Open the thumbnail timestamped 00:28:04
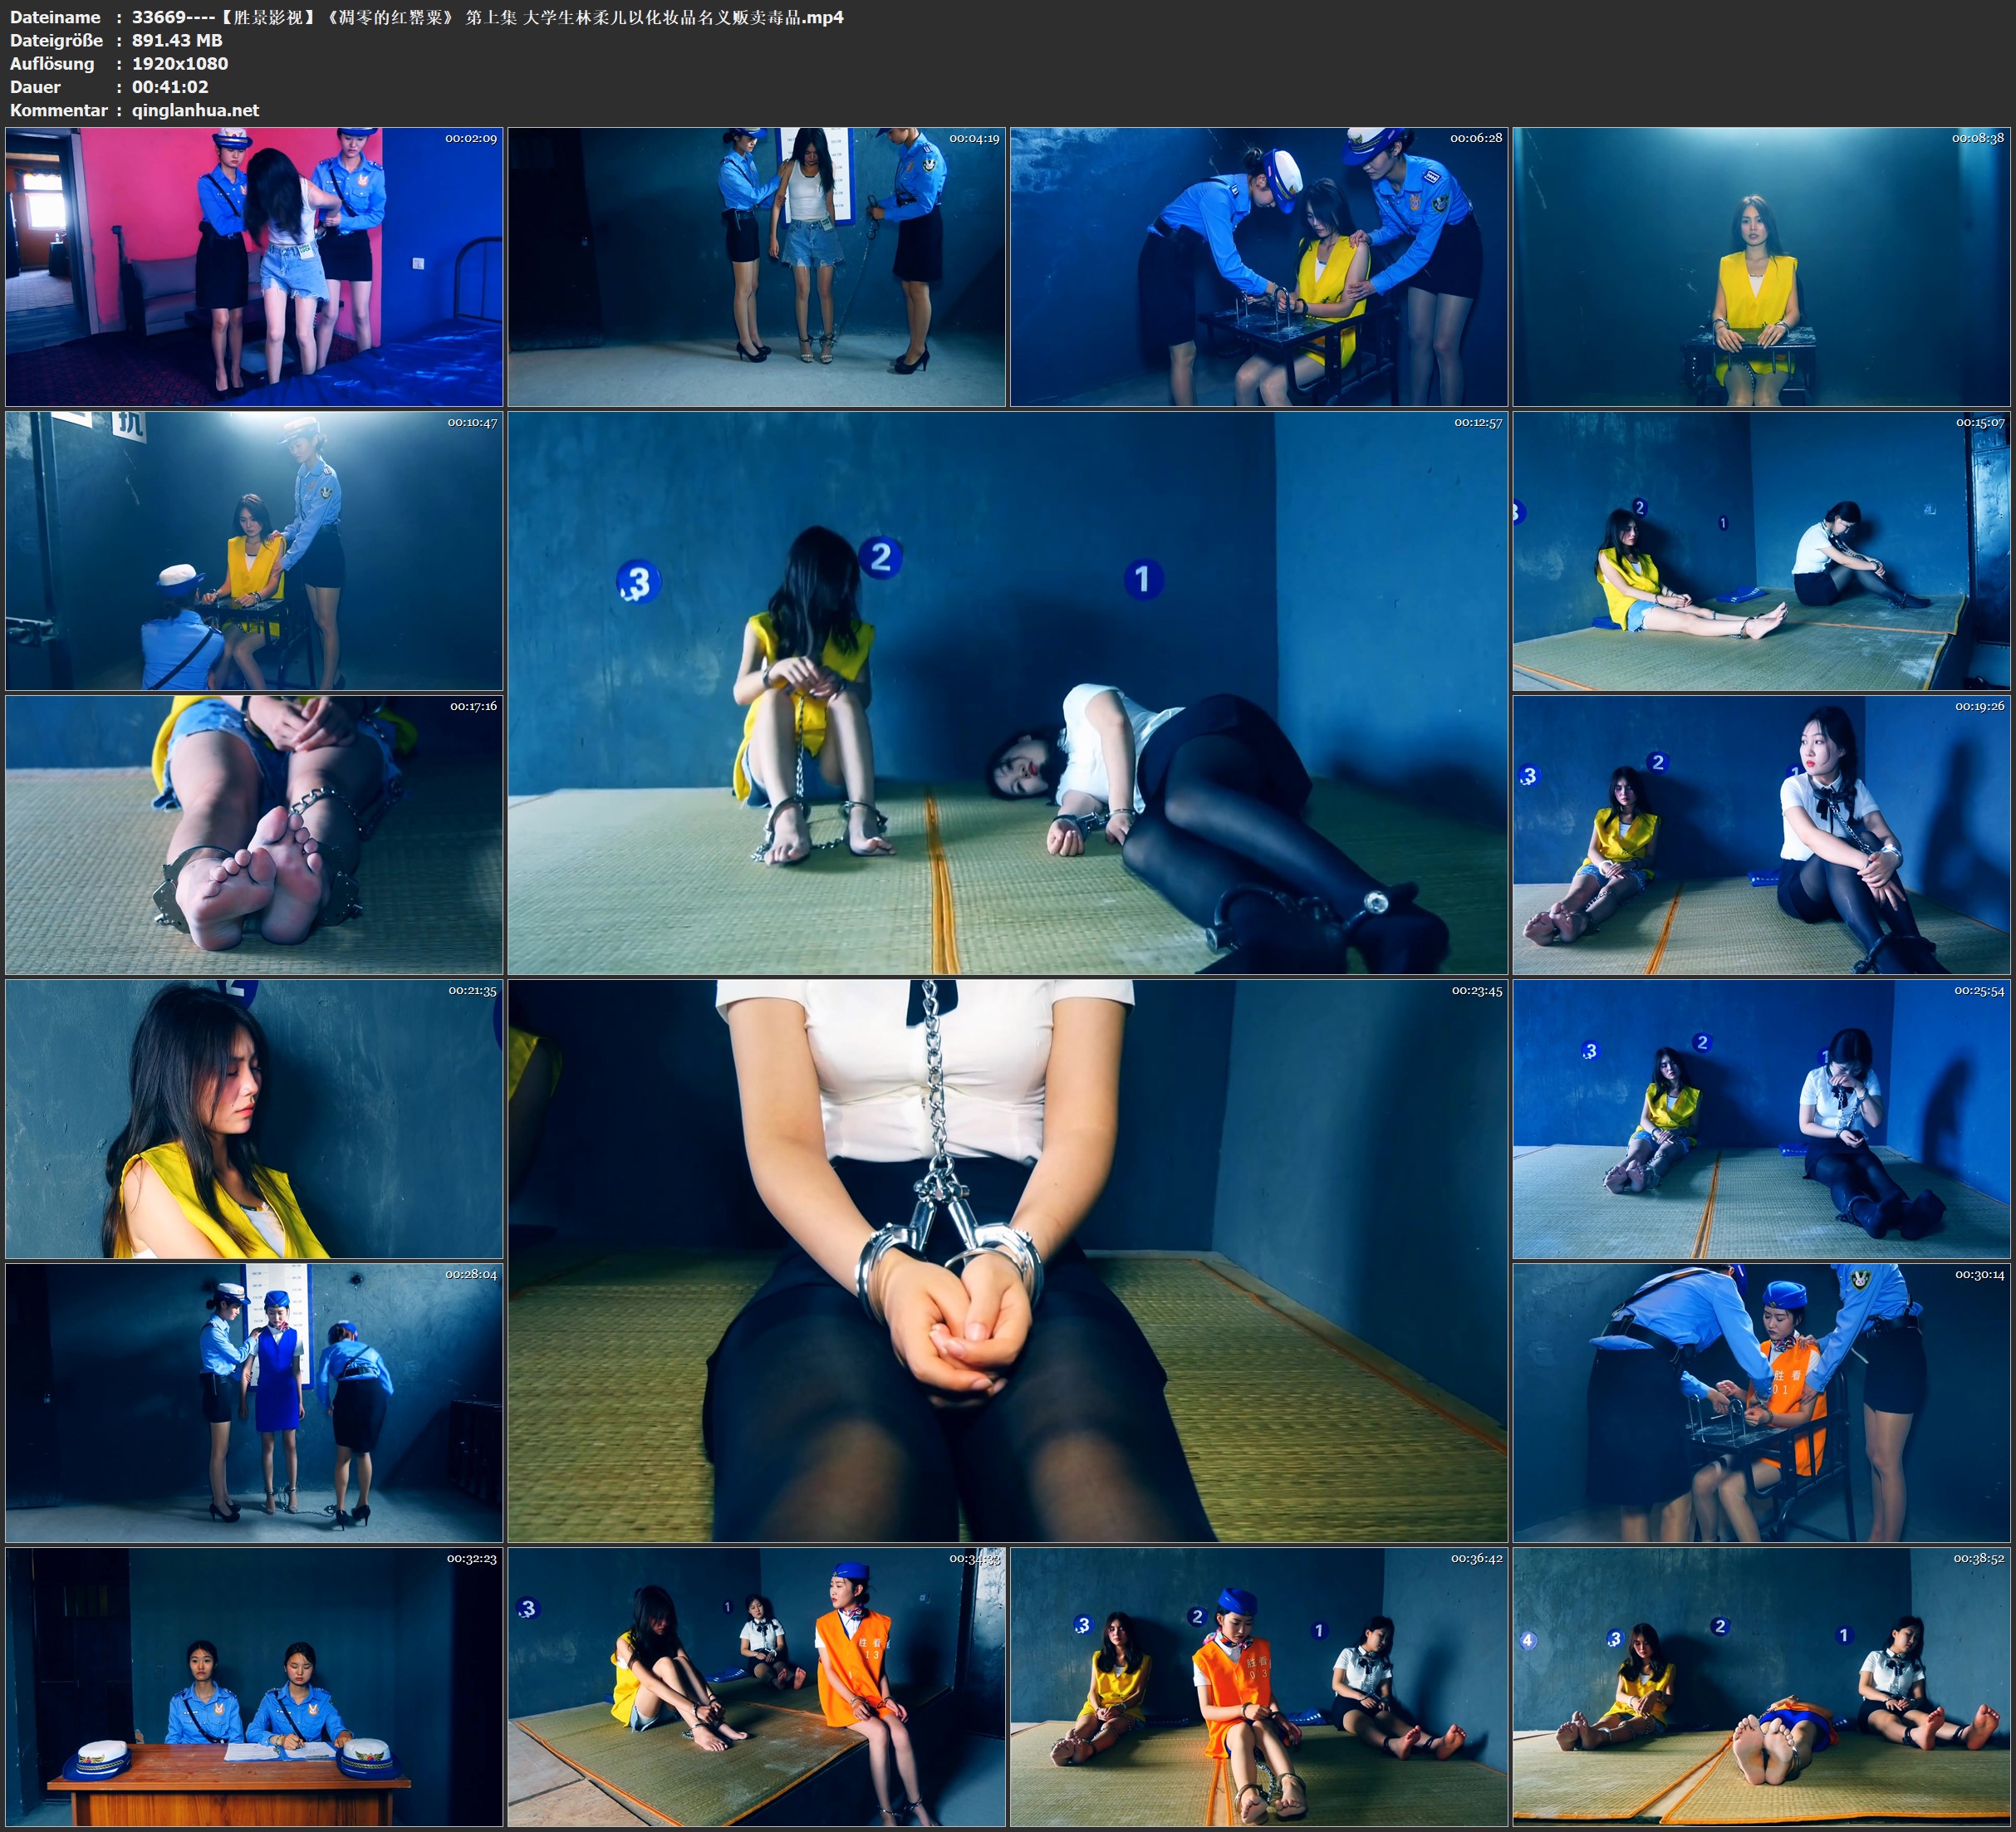The height and width of the screenshot is (1832, 2016). pos(254,1403)
